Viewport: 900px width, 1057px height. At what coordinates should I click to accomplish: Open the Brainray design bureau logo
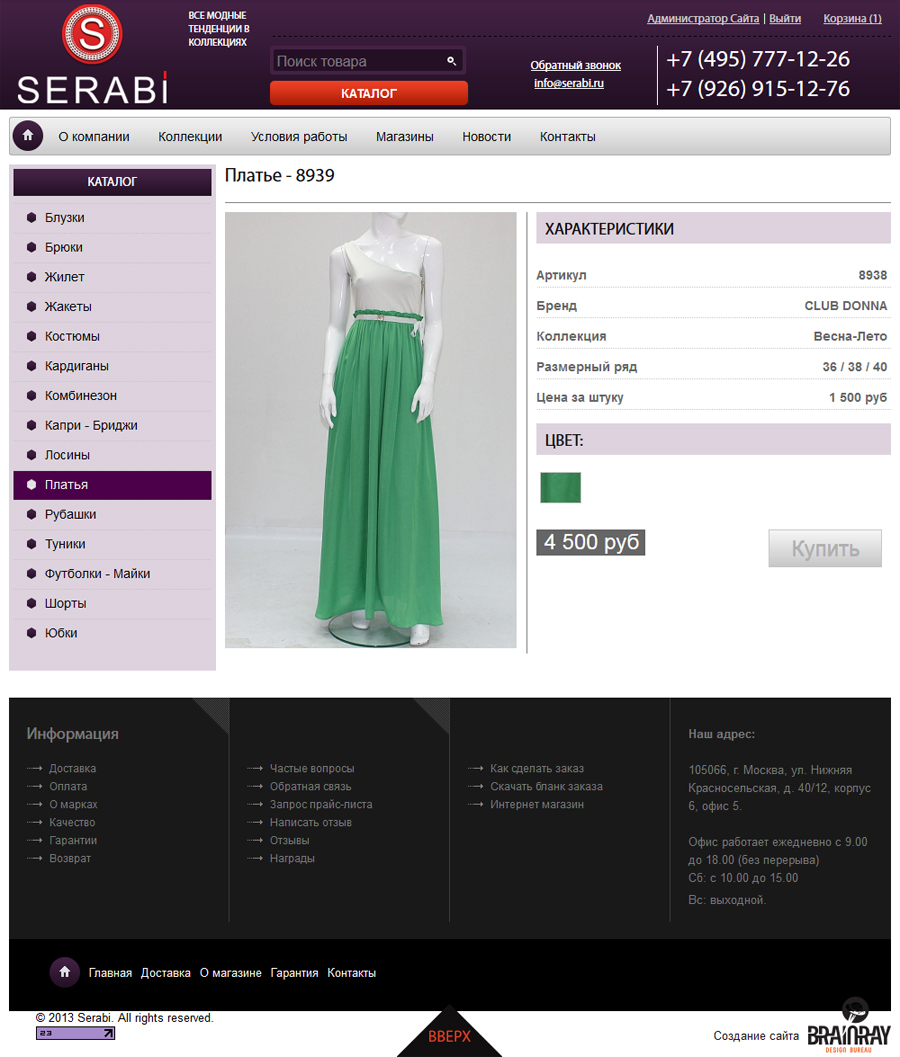tap(849, 1026)
